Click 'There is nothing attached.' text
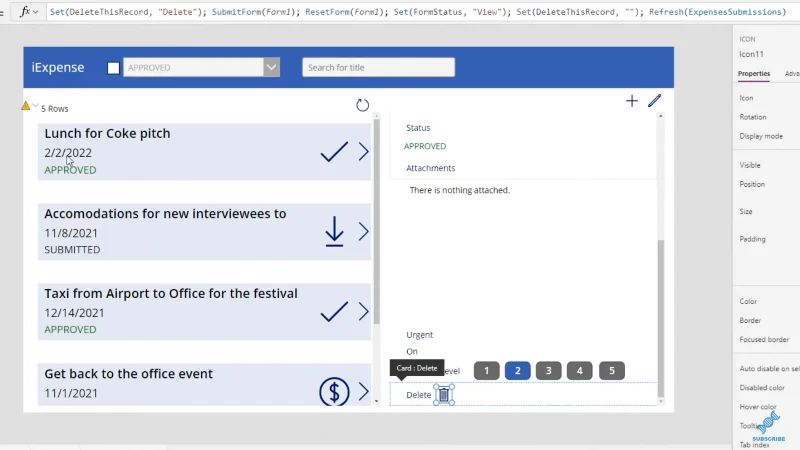 460,190
